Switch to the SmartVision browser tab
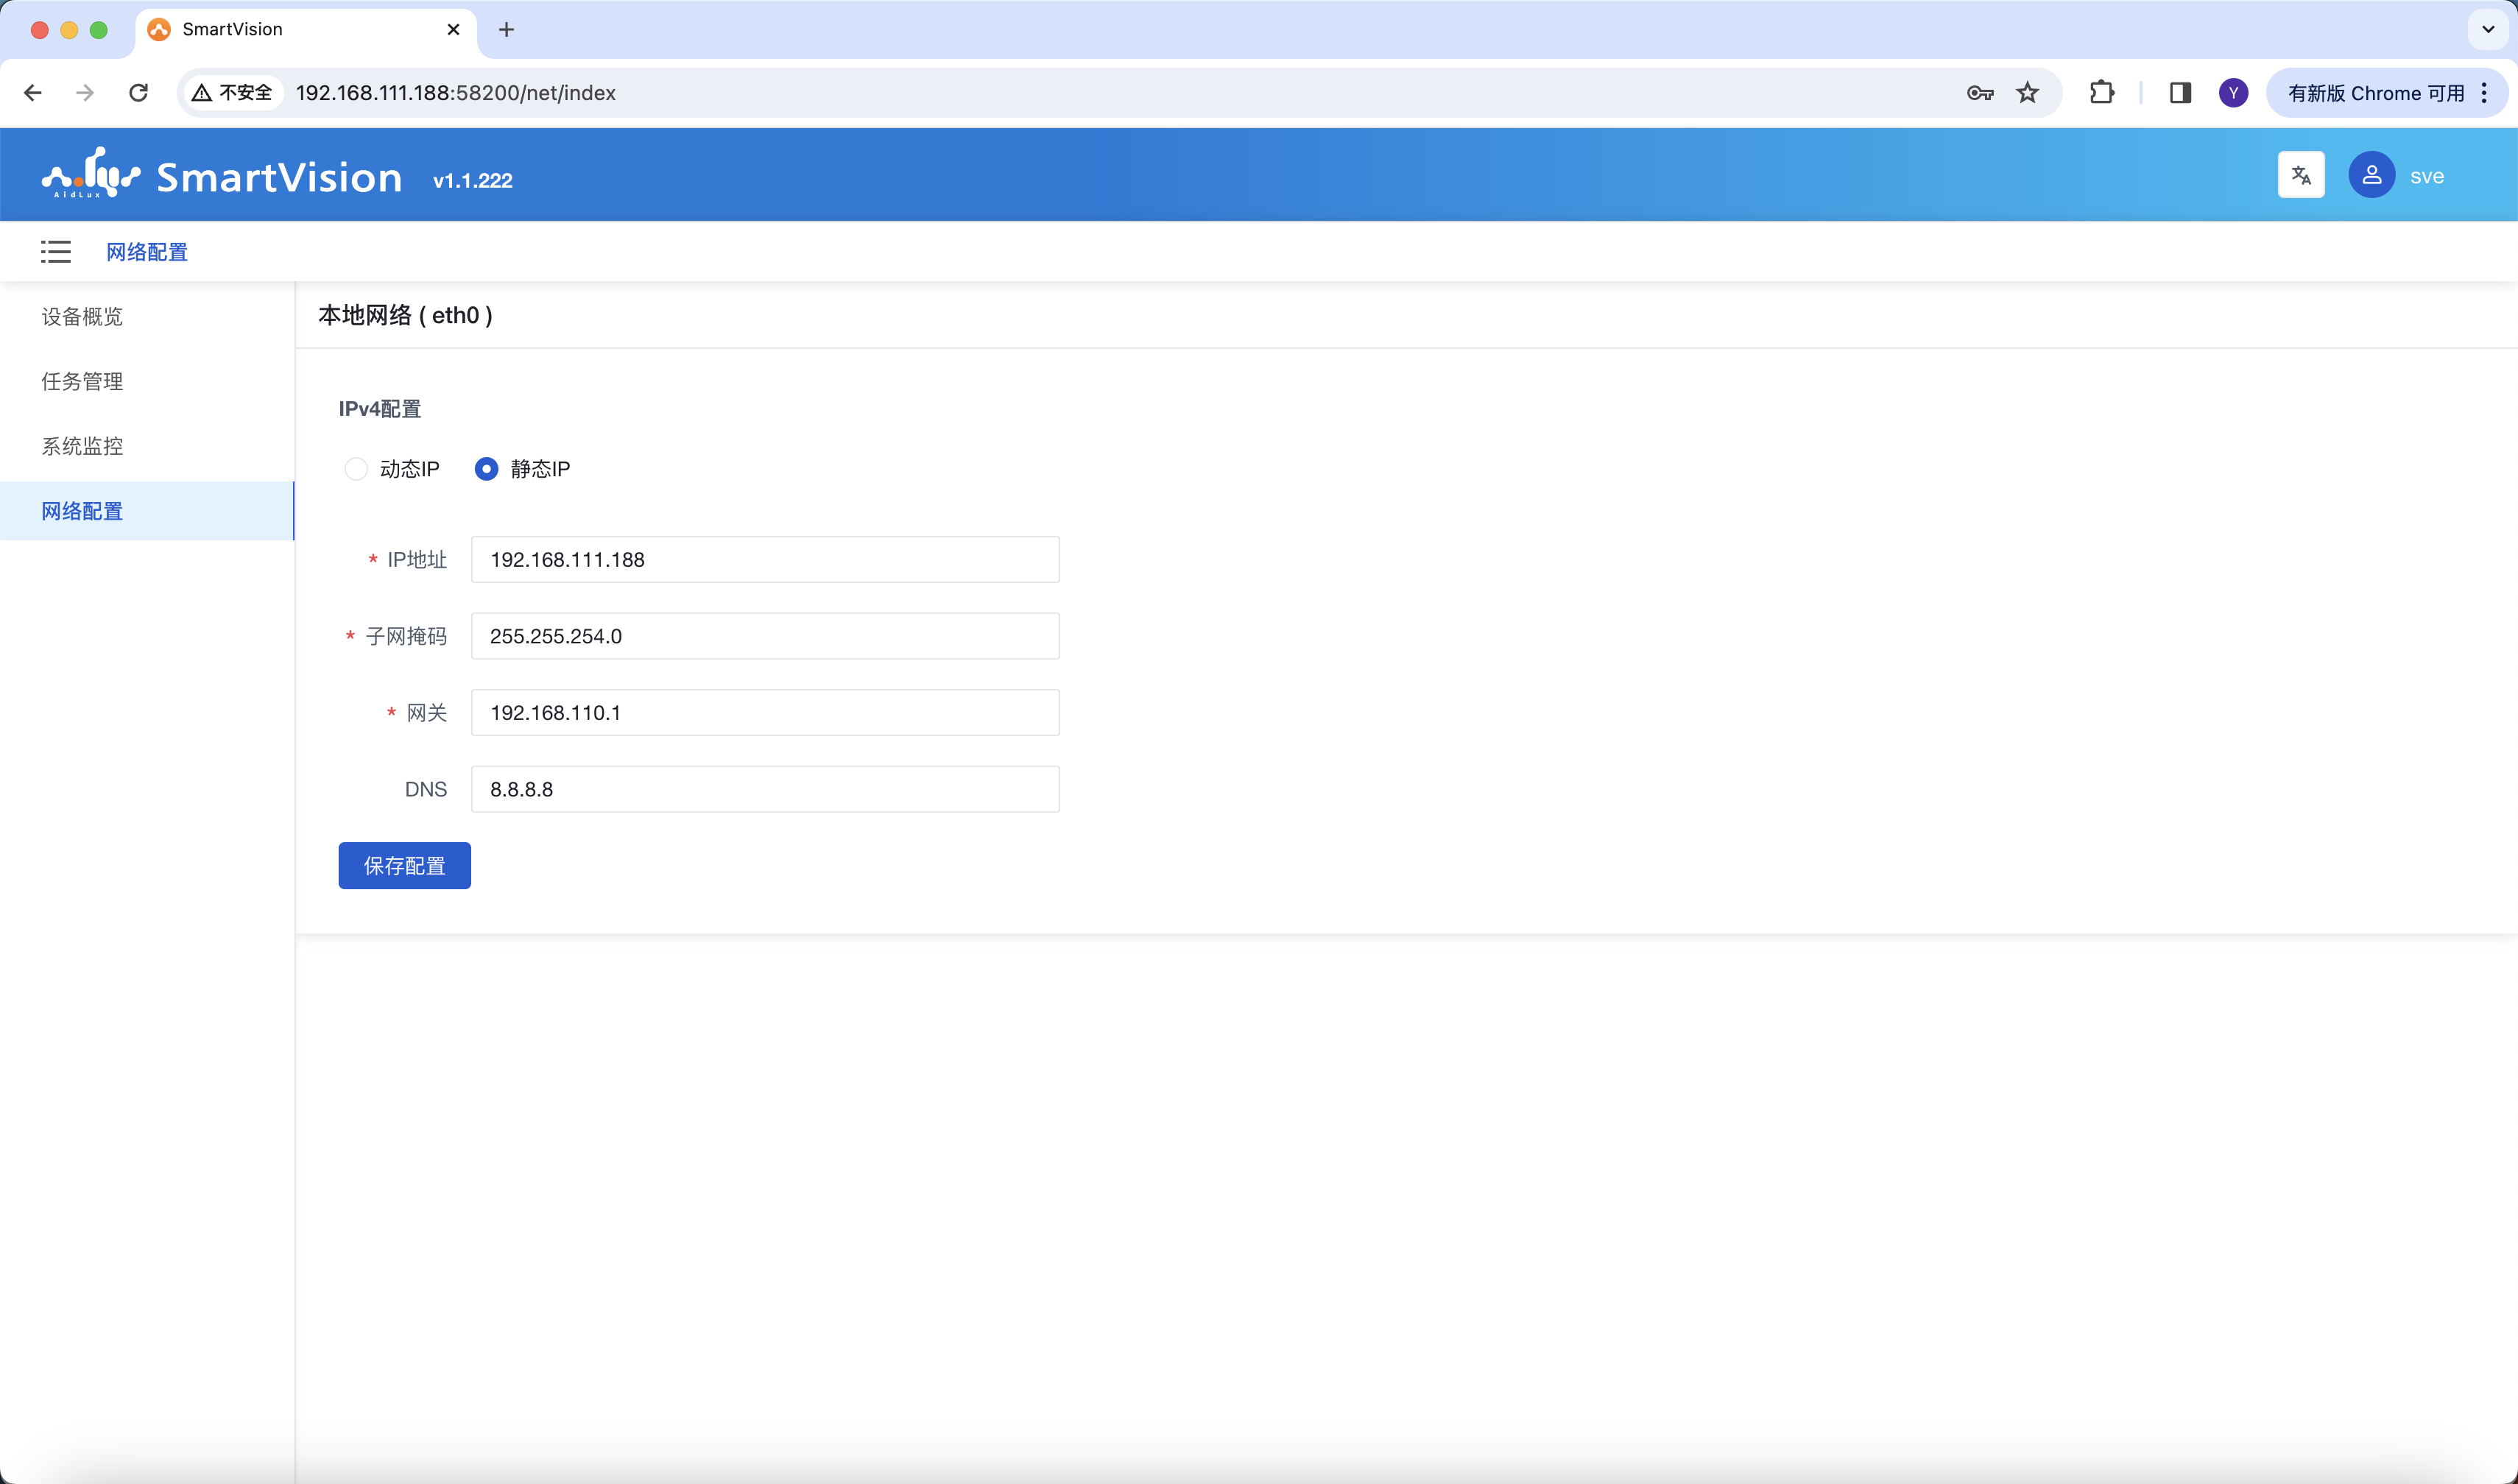The image size is (2518, 1484). pyautogui.click(x=305, y=30)
